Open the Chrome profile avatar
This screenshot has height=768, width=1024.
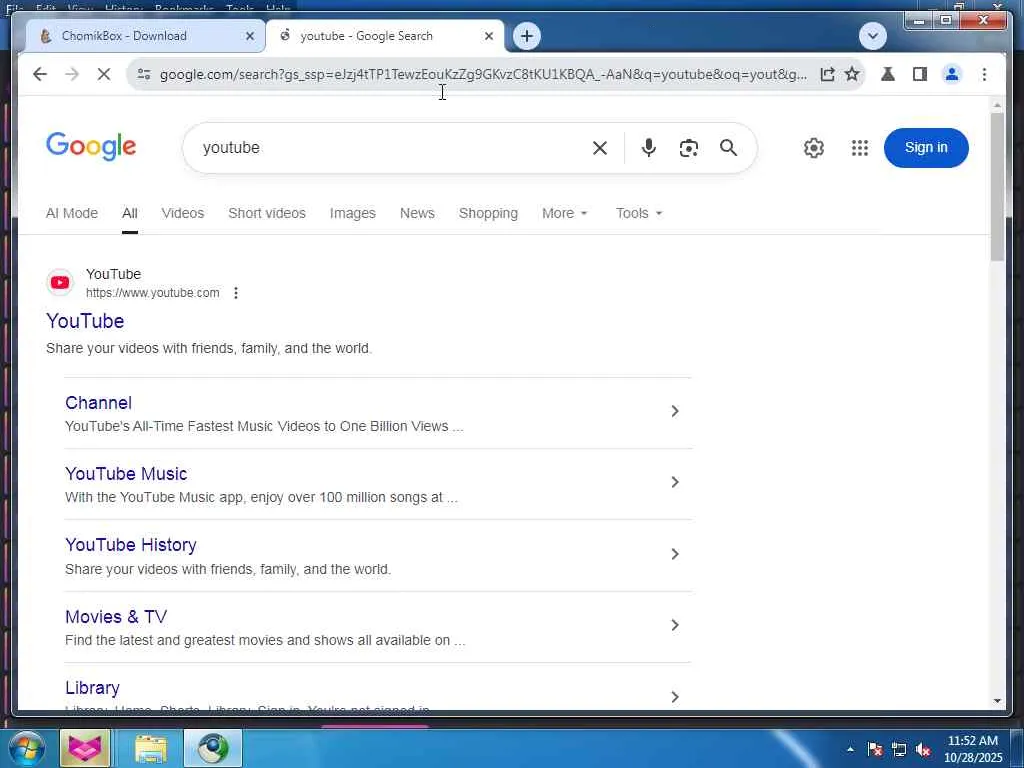[x=952, y=74]
